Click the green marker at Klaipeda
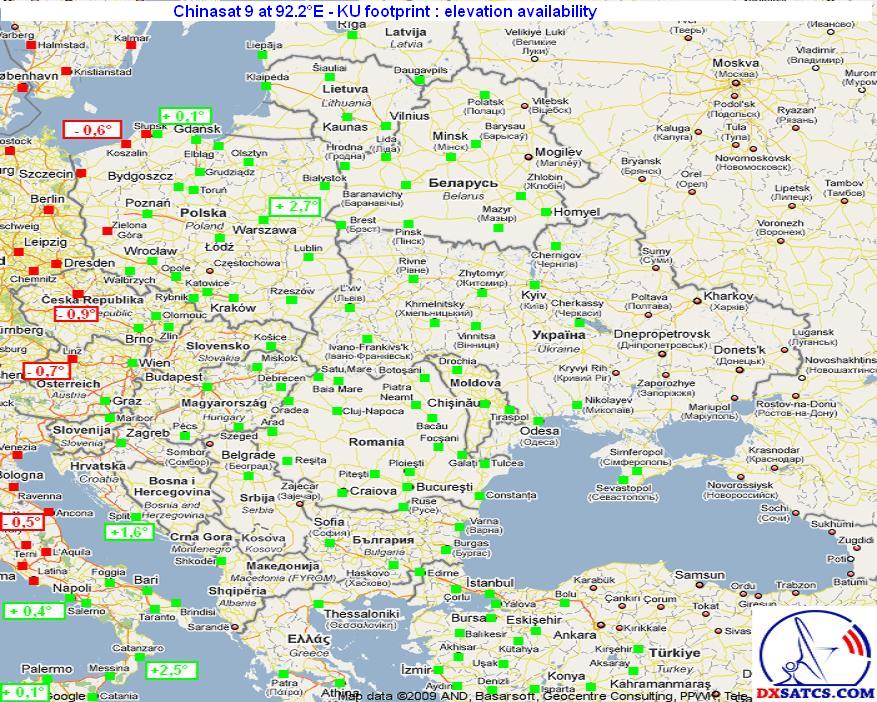This screenshot has width=877, height=702. (265, 87)
